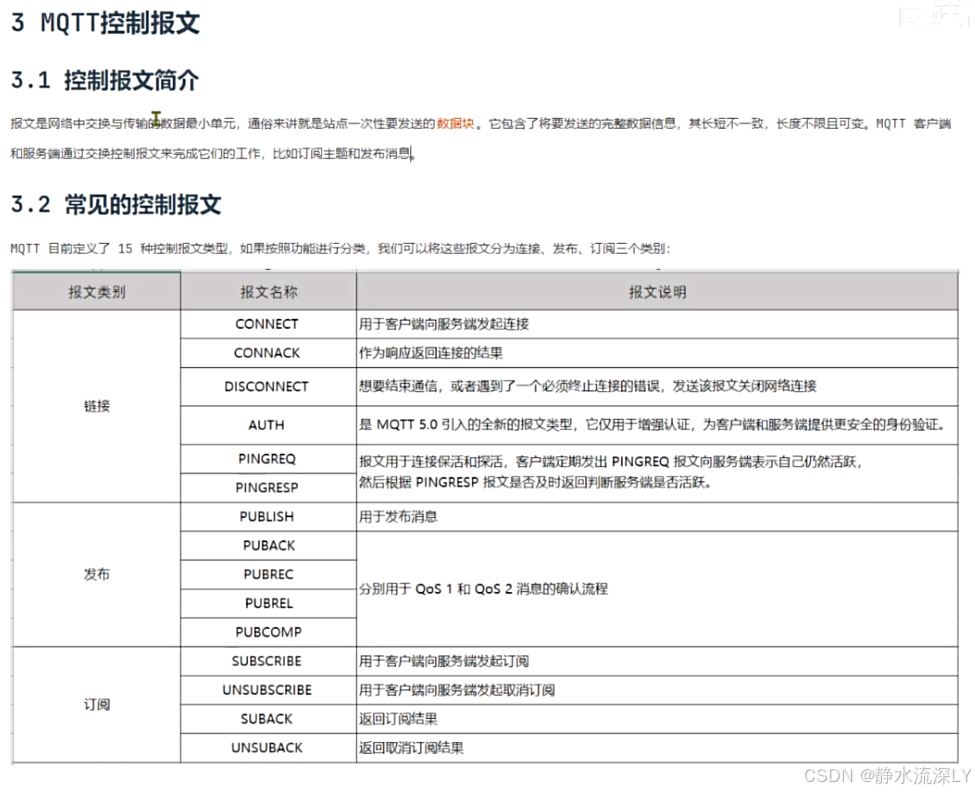975x793 pixels.
Task: Click the 报文名称 column header
Action: (x=269, y=292)
